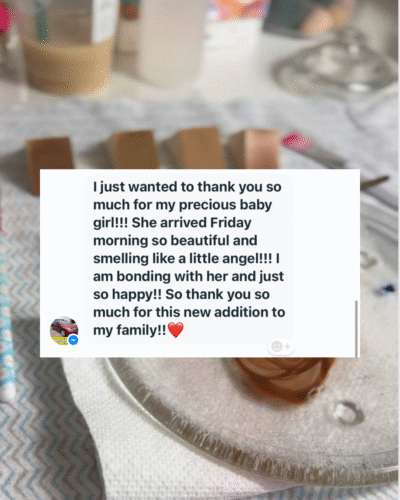Click the brown caramel swirl on the plate
The image size is (400, 500).
click(283, 377)
